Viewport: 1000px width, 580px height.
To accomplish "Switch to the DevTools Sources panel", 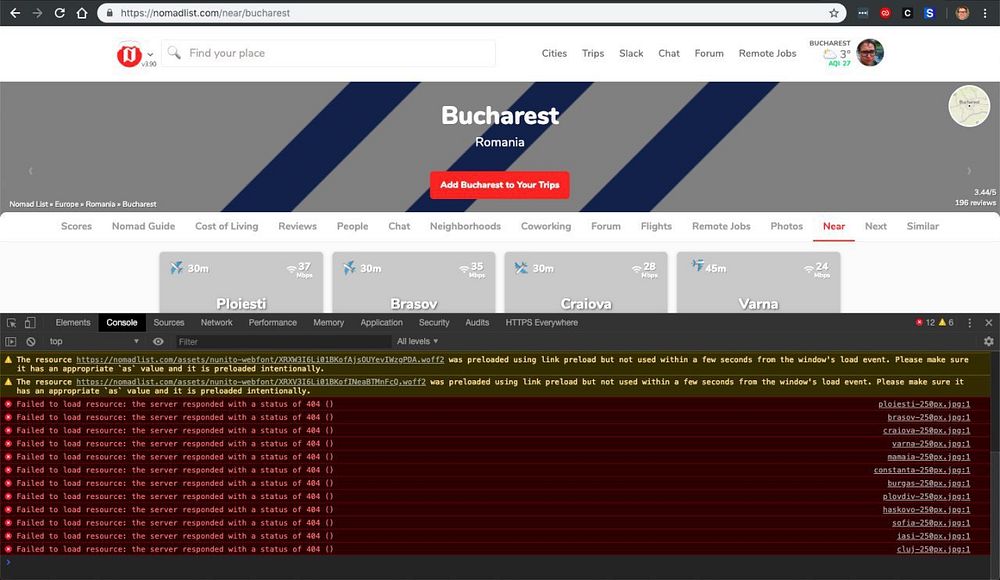I will click(168, 323).
